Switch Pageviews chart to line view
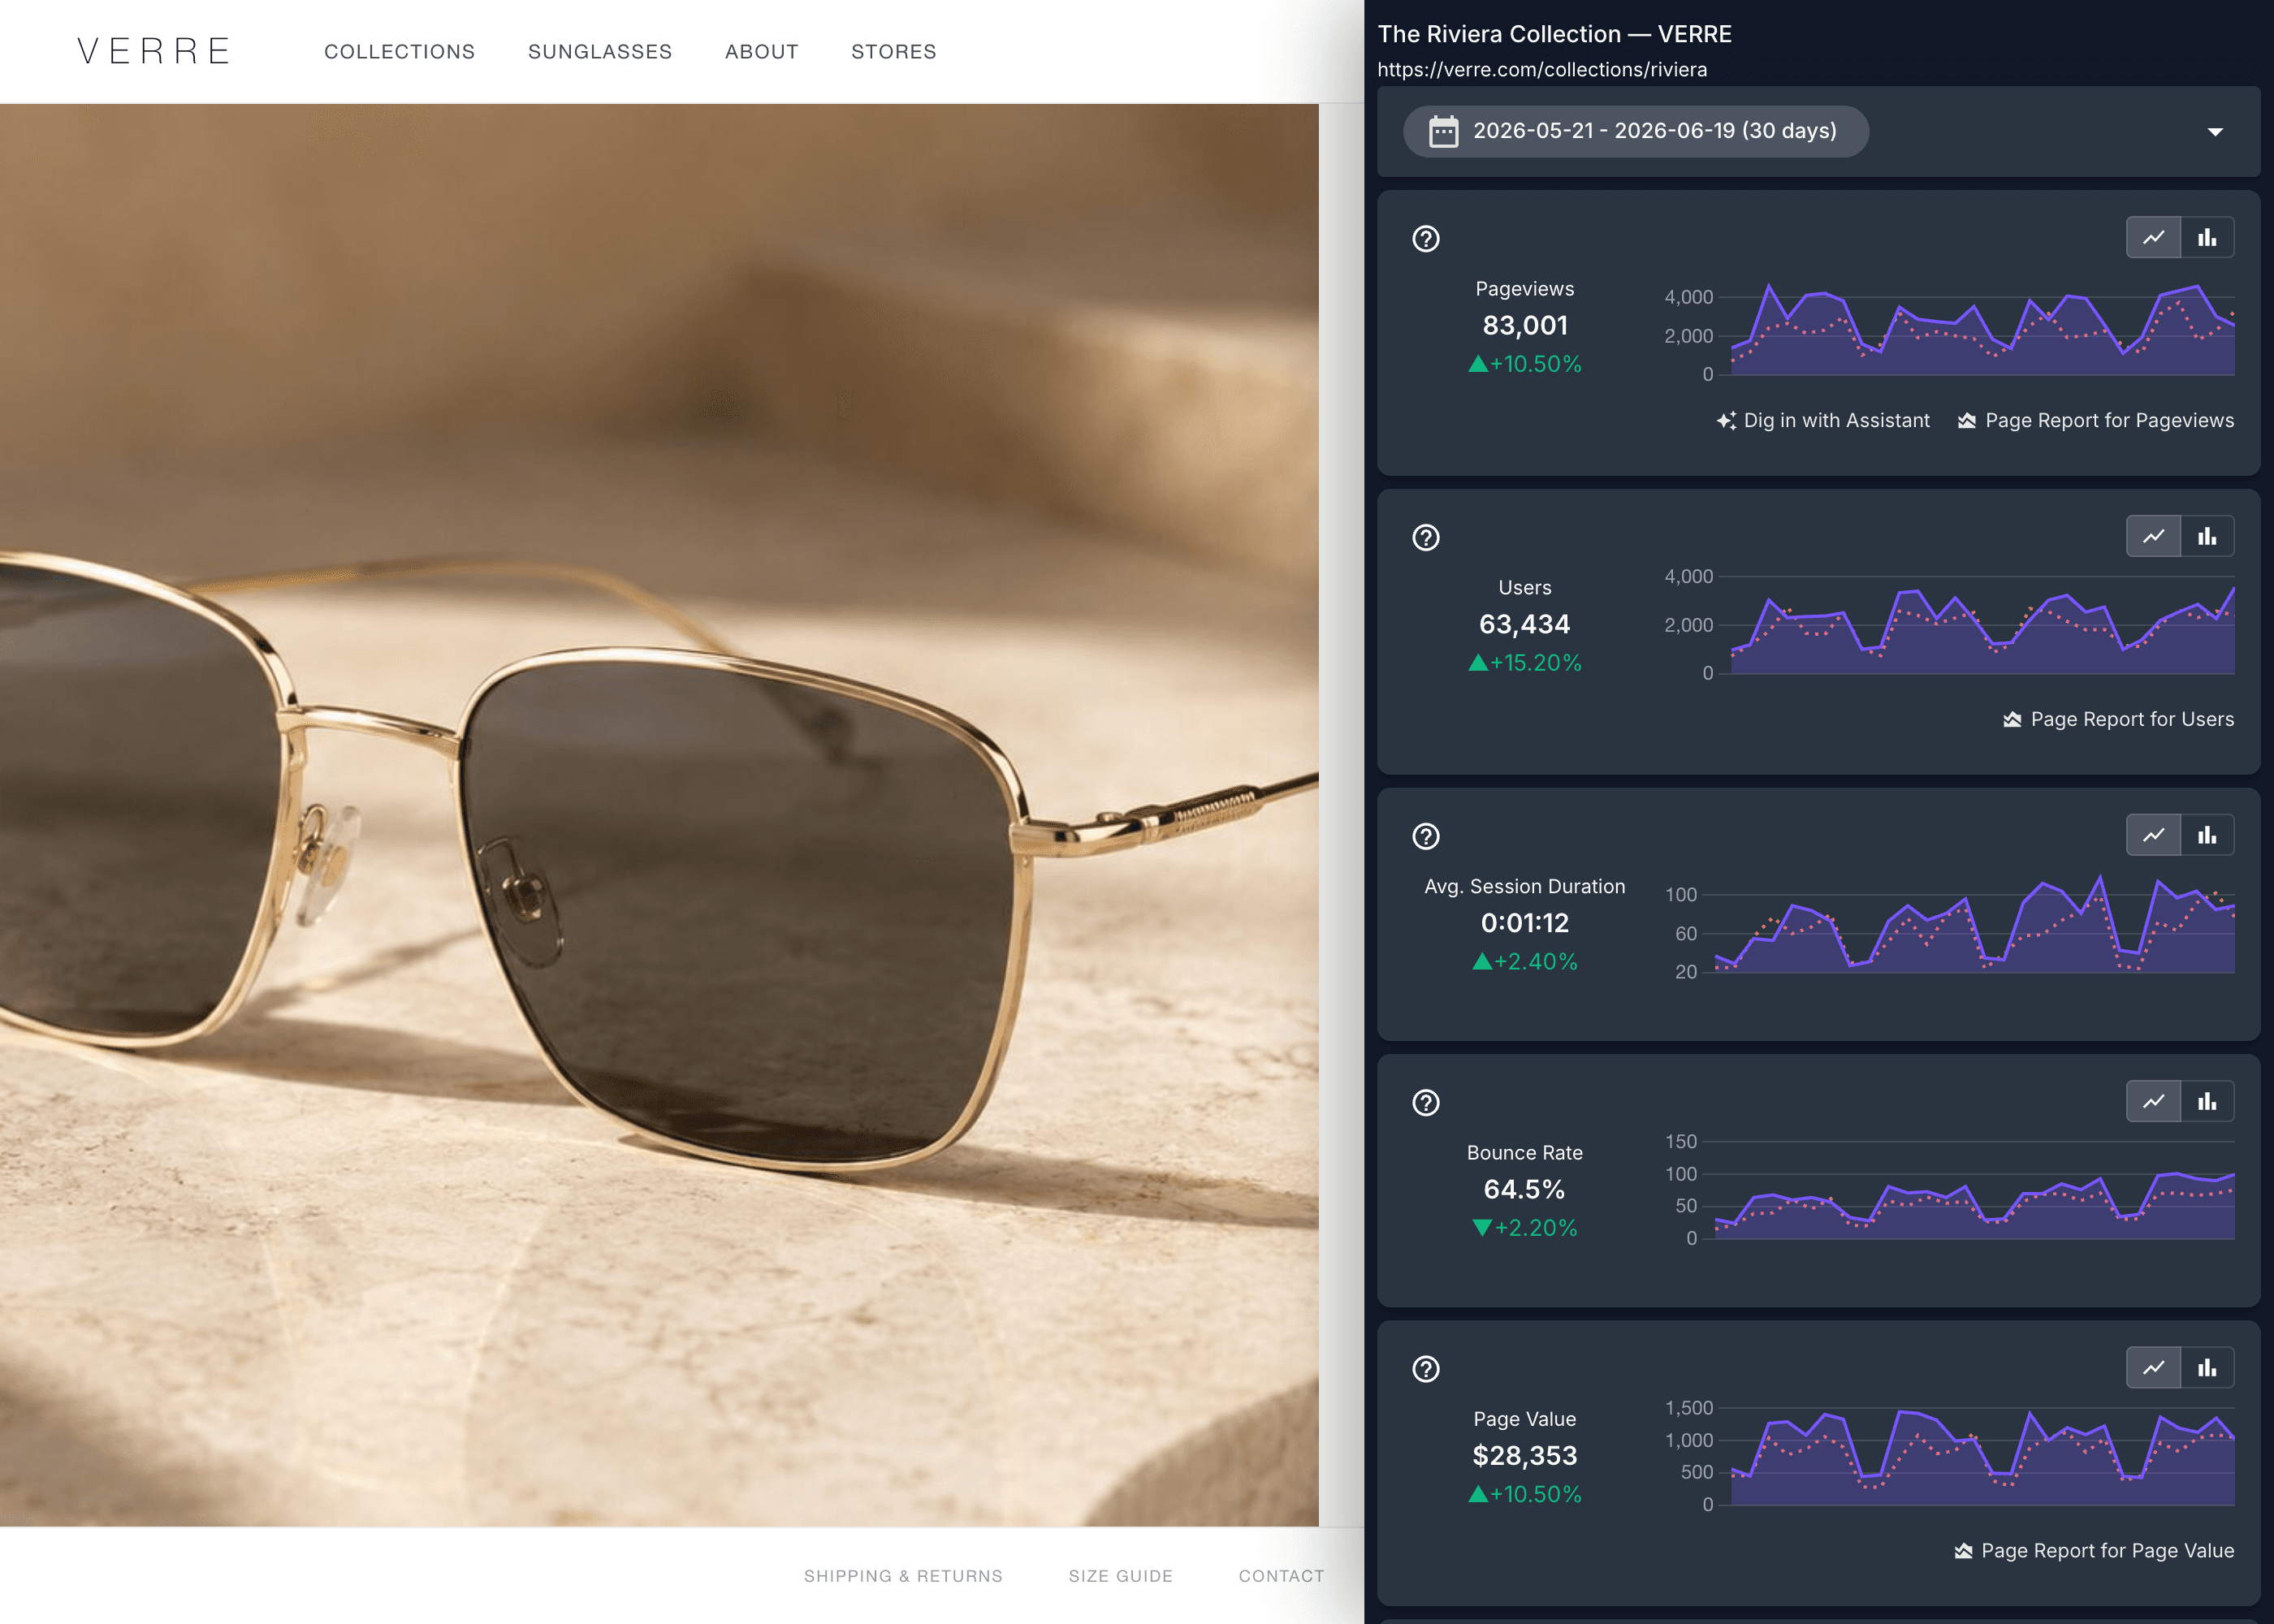 point(2153,238)
